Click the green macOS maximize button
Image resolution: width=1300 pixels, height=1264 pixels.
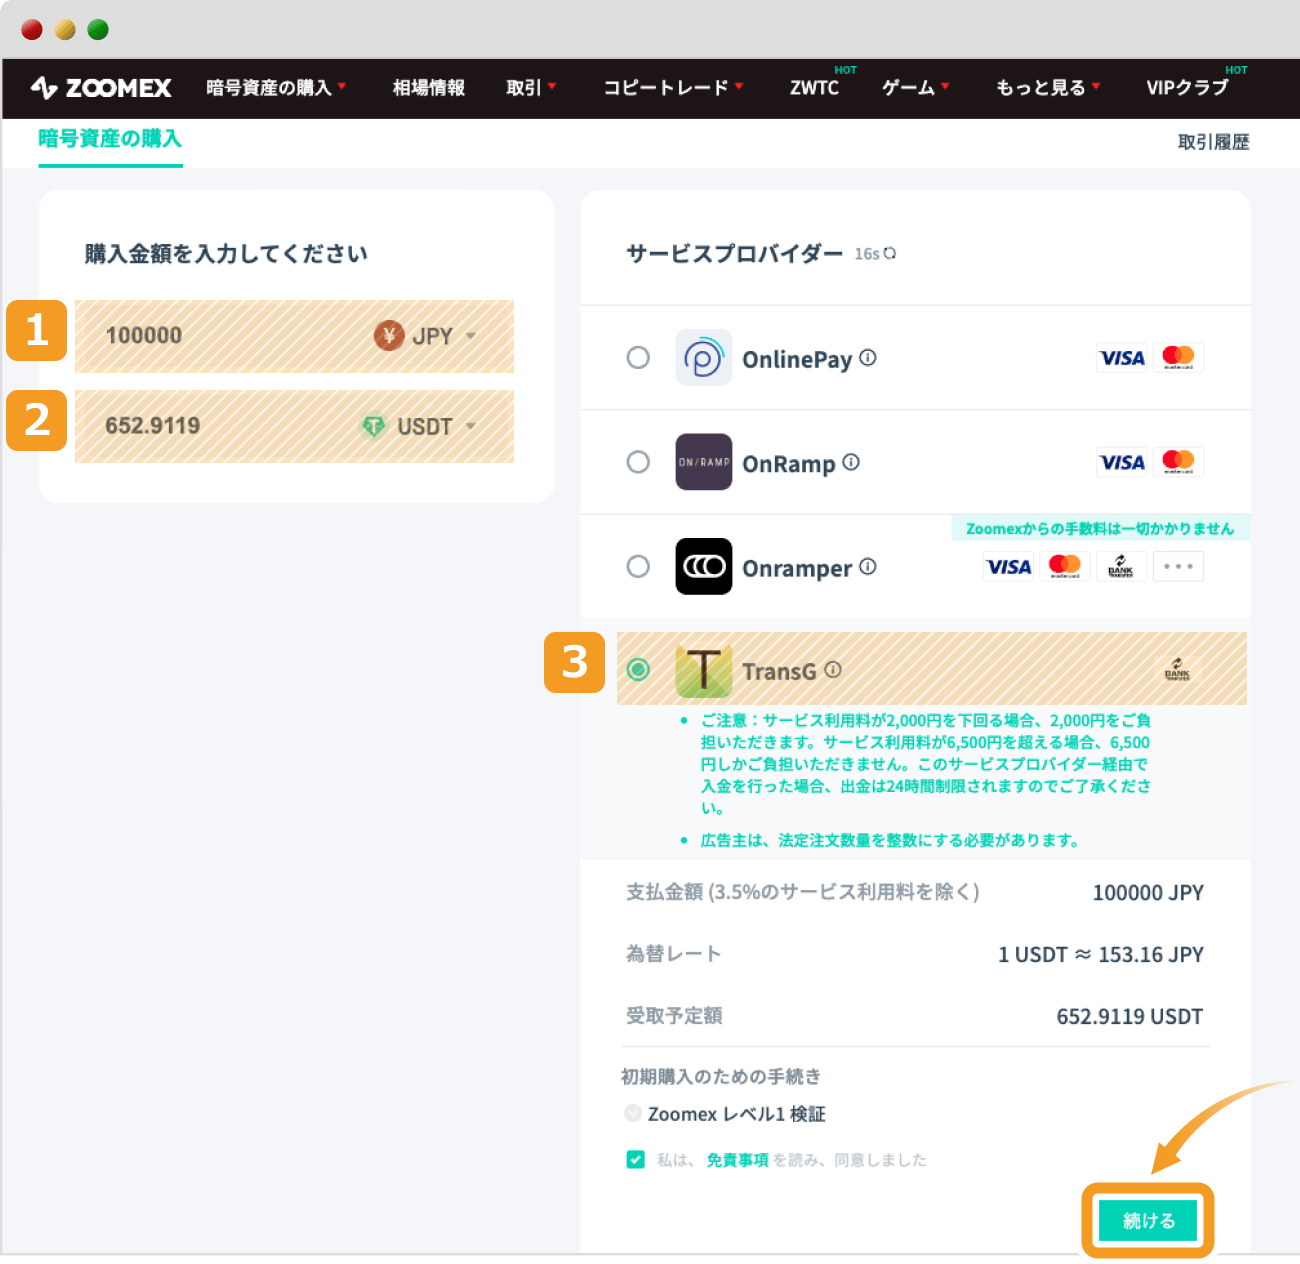click(x=98, y=30)
